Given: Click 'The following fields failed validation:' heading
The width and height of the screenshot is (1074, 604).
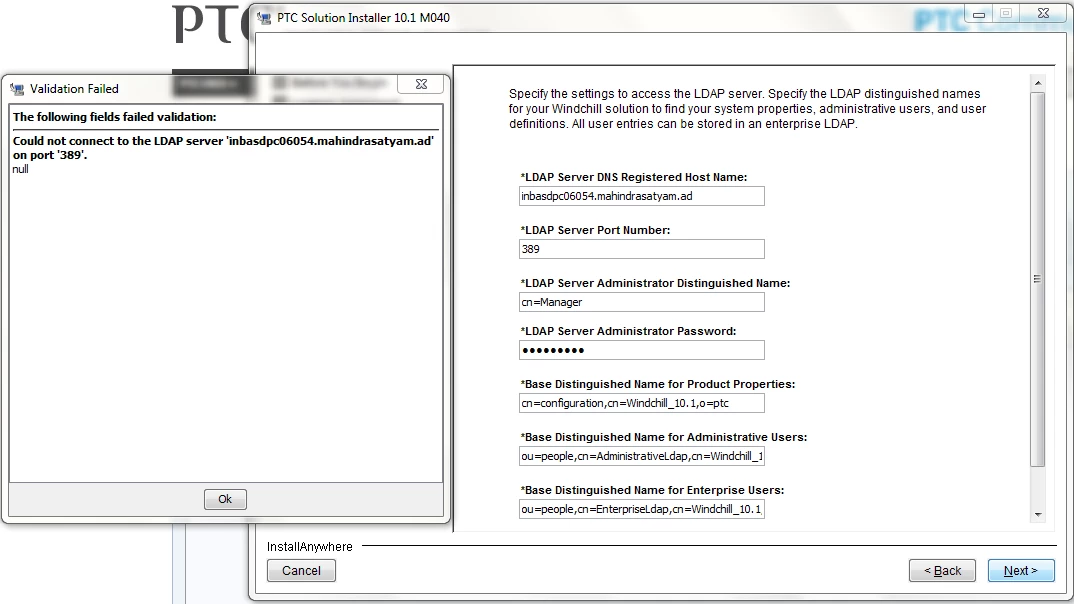Looking at the screenshot, I should point(114,117).
